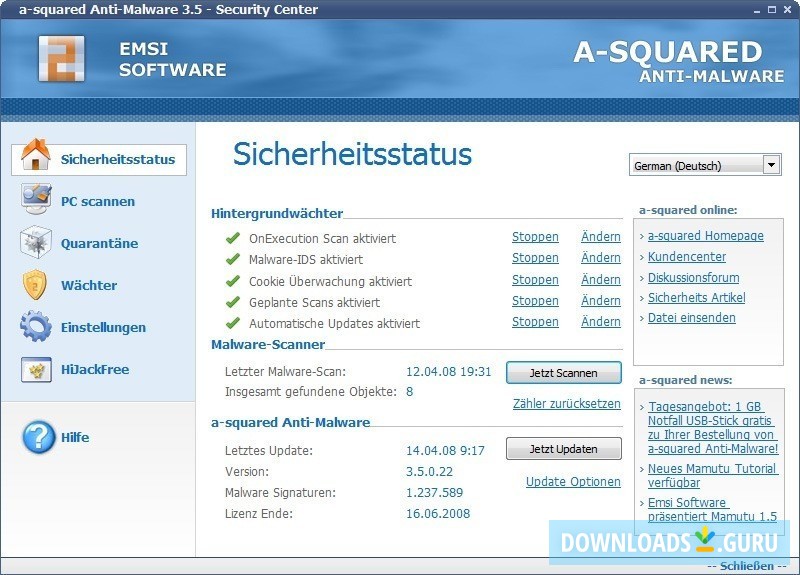Minimize the Security Center window

757,10
